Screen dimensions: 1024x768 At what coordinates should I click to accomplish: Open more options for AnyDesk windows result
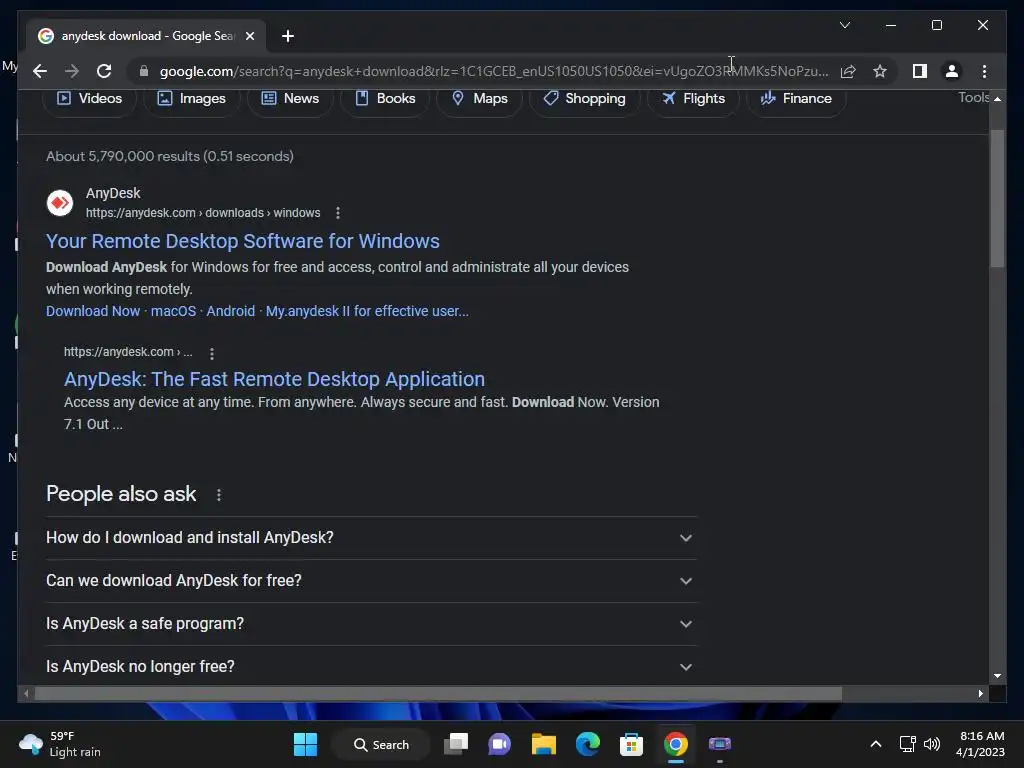338,213
